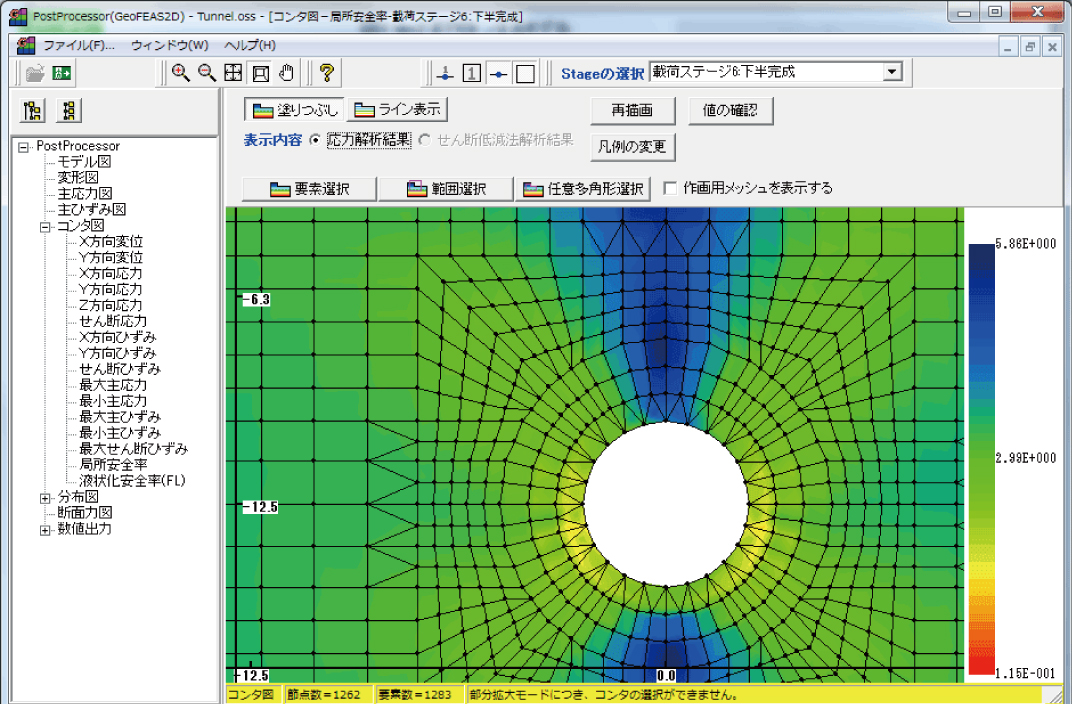Click the app icon in the menu bar
This screenshot has height=704, width=1072.
26,46
